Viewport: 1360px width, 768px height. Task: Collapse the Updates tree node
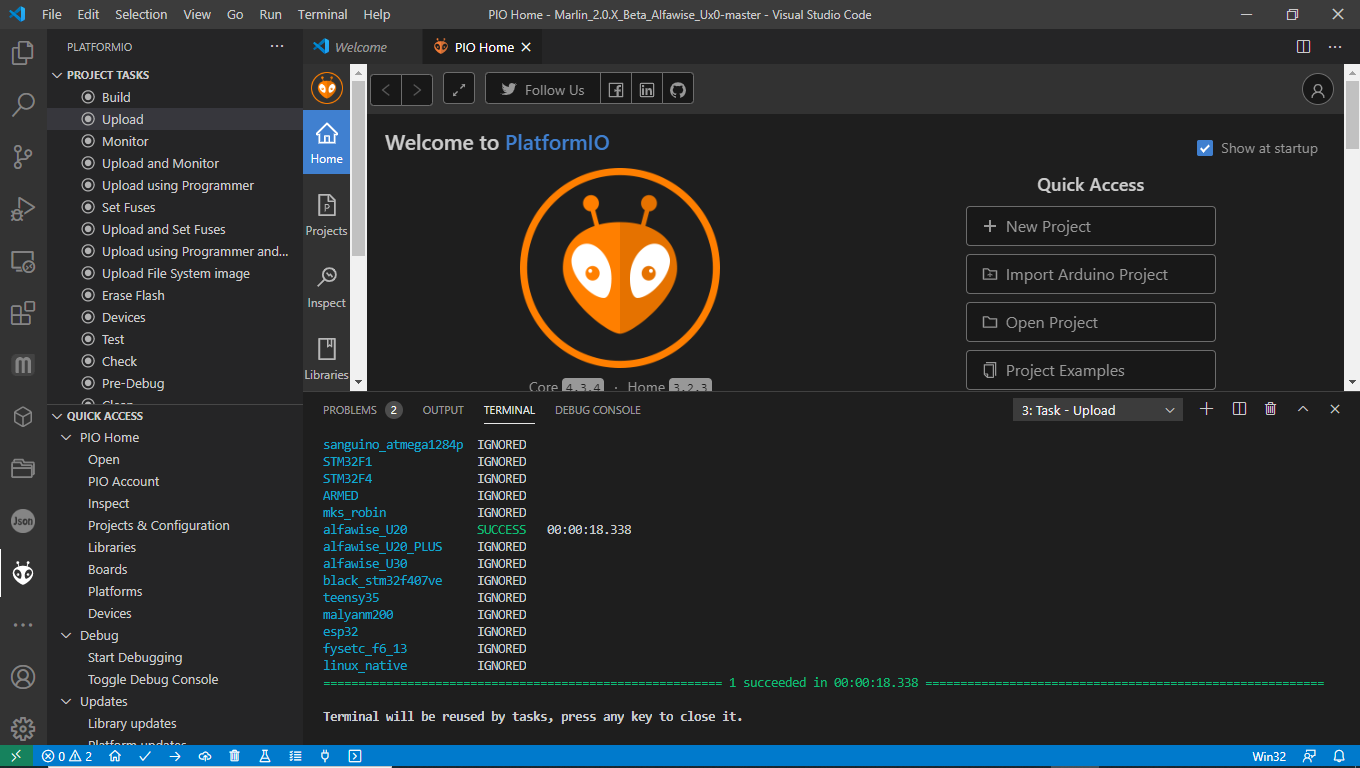[67, 702]
